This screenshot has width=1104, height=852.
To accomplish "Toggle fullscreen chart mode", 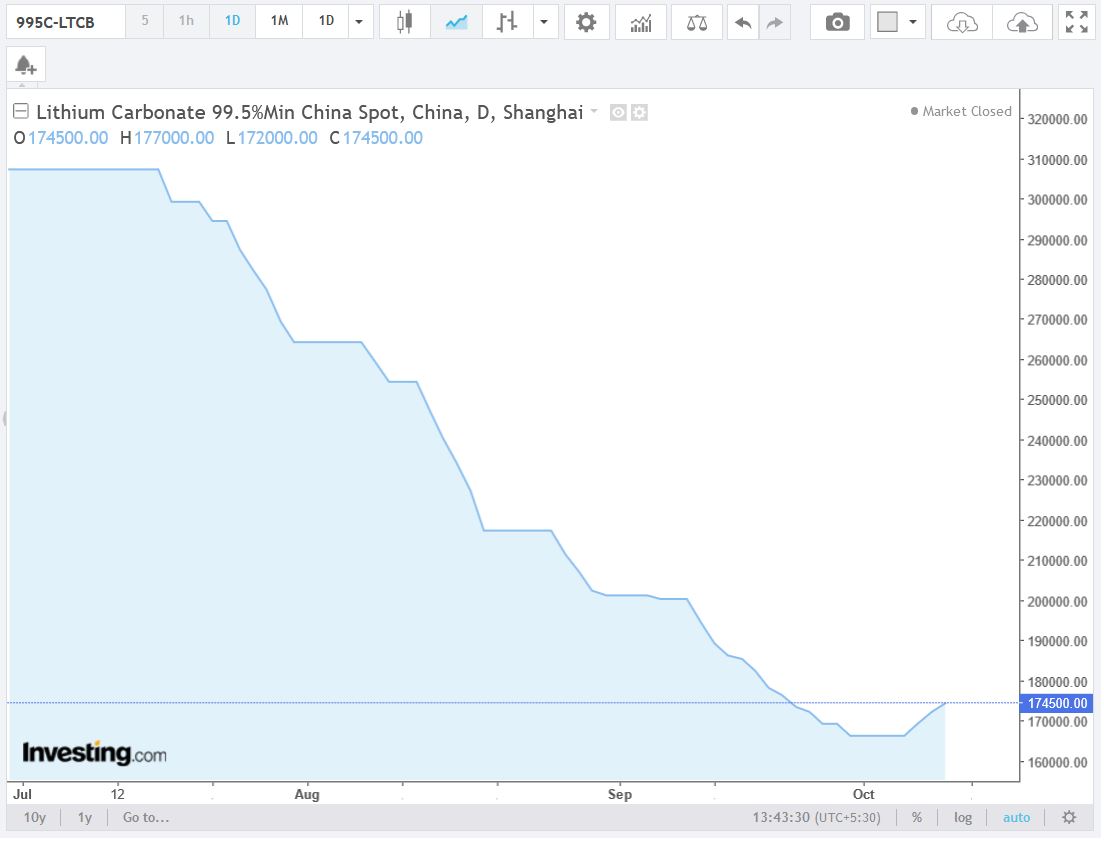I will [x=1077, y=21].
